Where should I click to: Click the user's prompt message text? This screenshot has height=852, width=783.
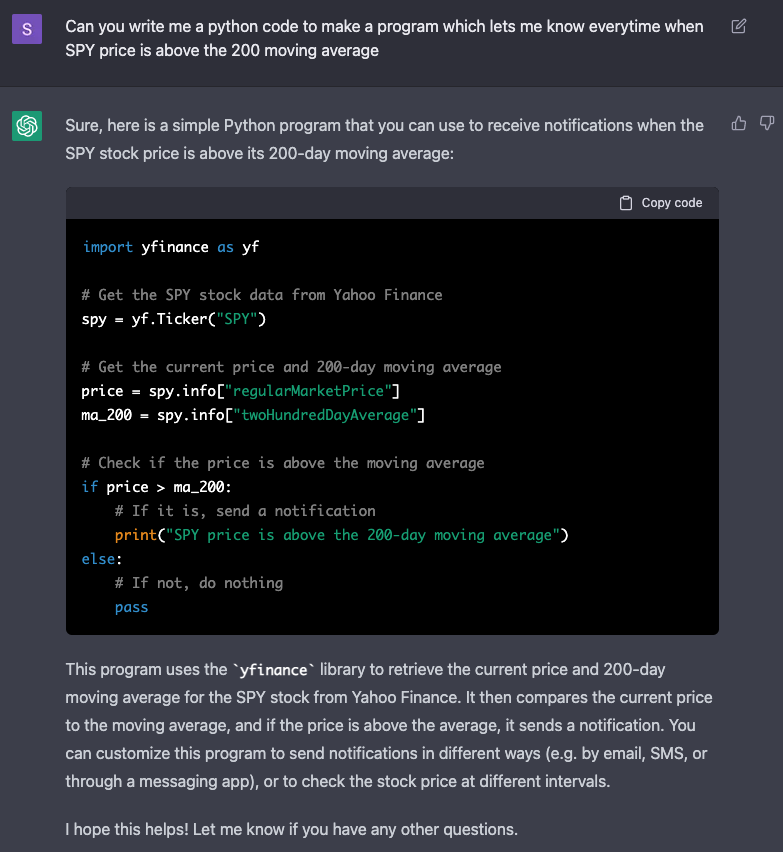point(384,38)
